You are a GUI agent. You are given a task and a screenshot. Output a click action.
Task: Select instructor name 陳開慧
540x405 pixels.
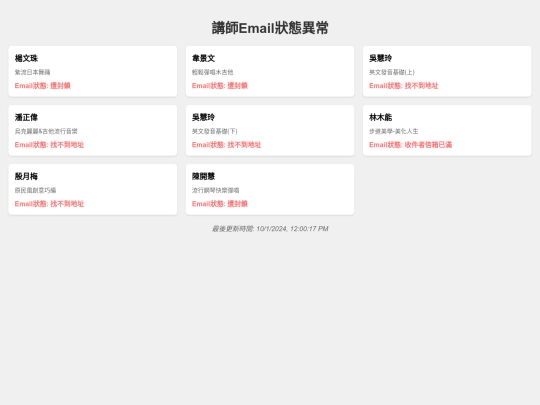203,176
